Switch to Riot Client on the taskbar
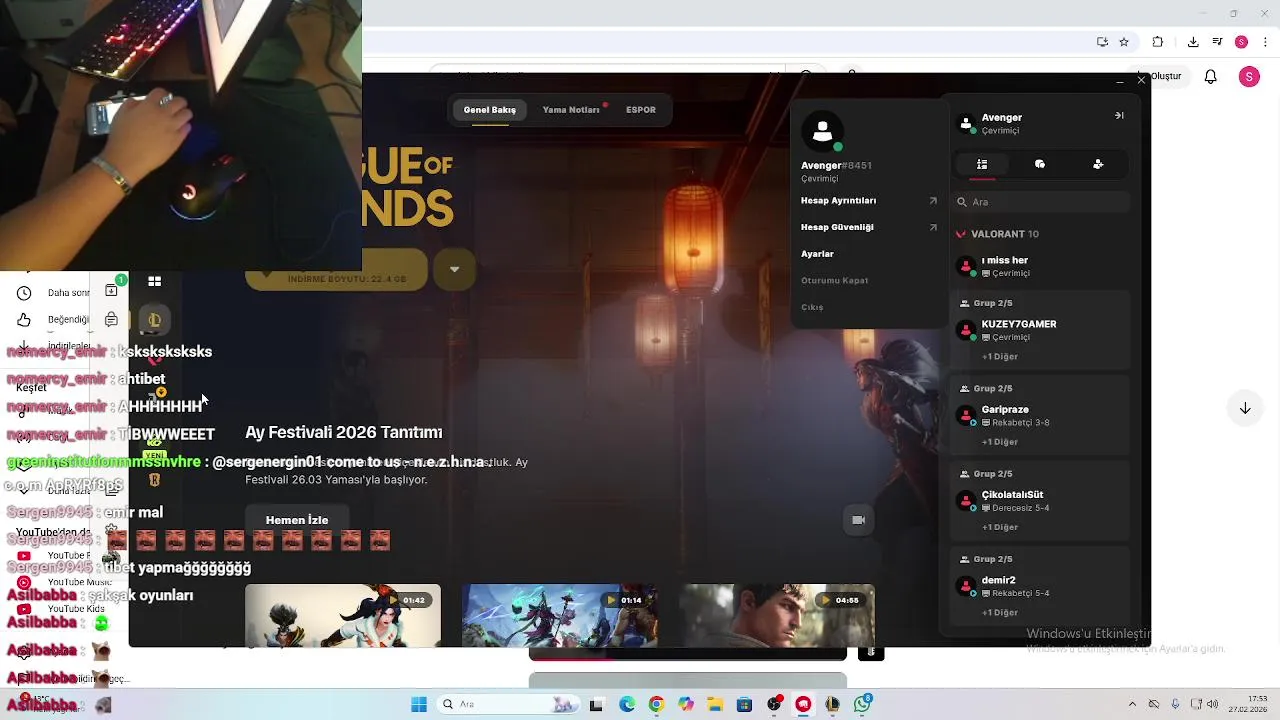The width and height of the screenshot is (1280, 720). (x=803, y=704)
